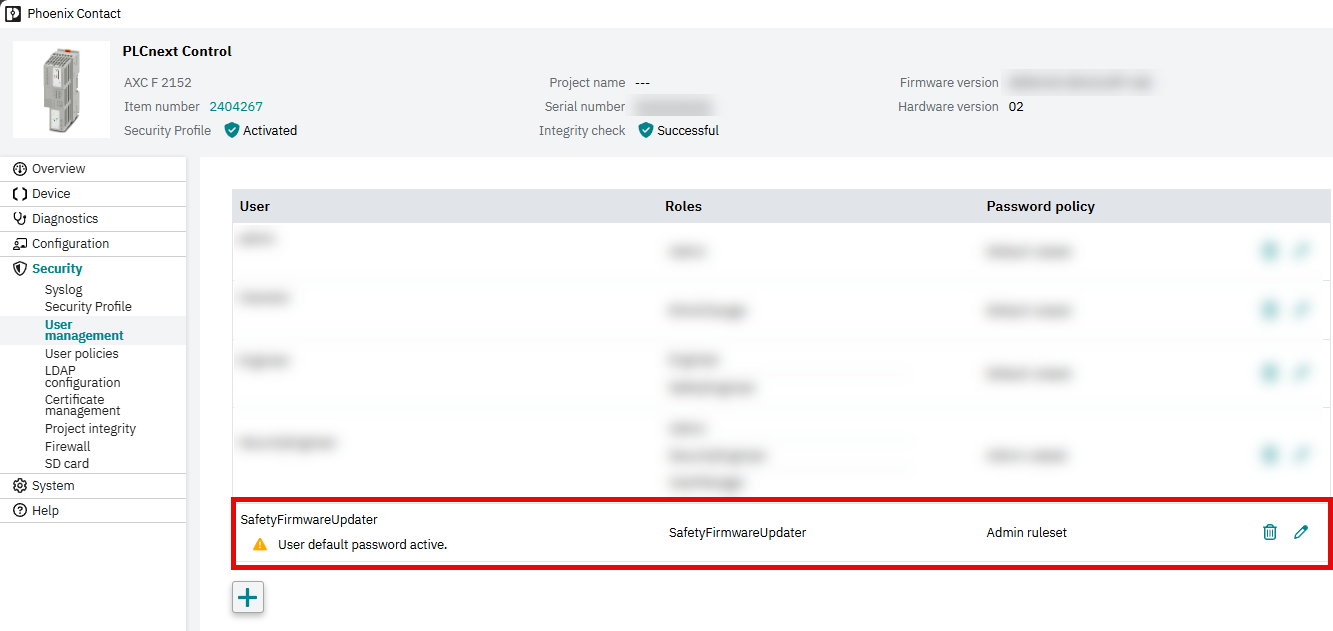This screenshot has width=1333, height=631.
Task: Click the Configuration icon in sidebar
Action: point(20,244)
